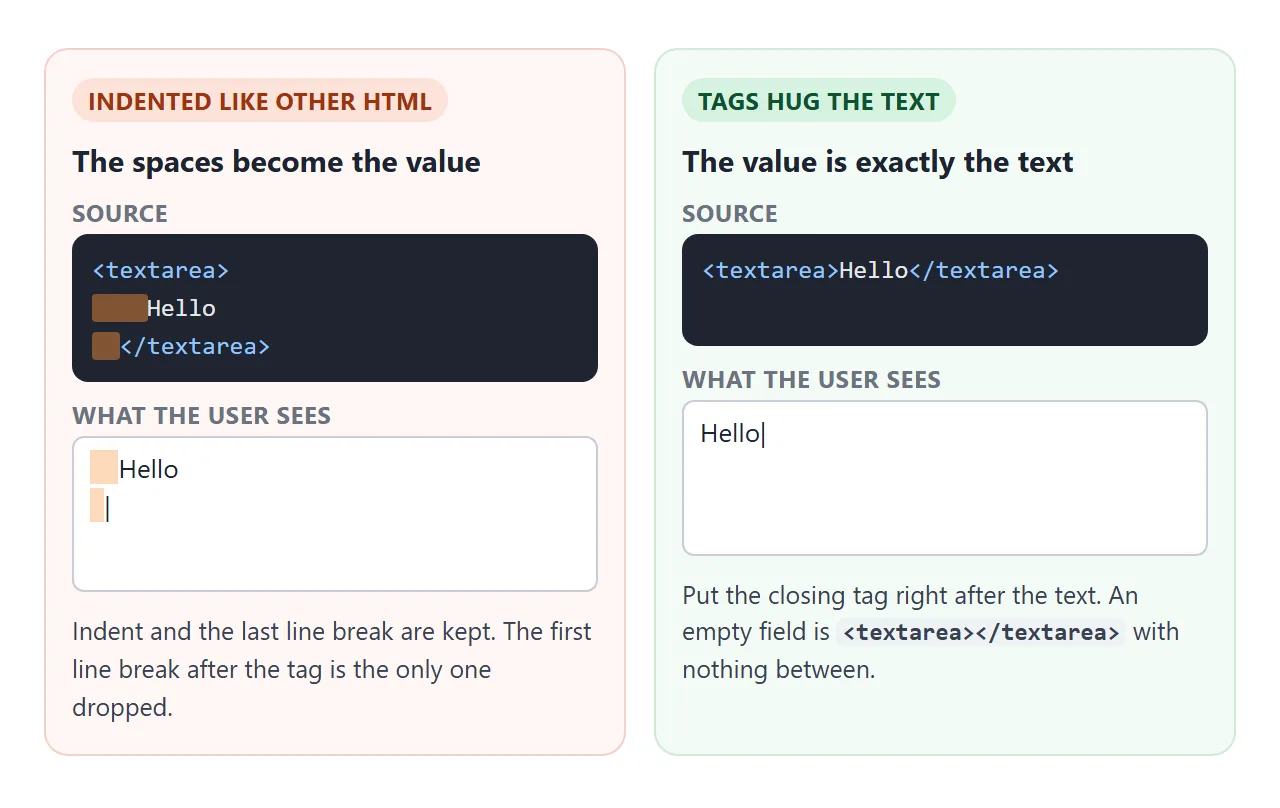Click the SOURCE label in the red card
Screen dimensions: 1280x808
click(x=120, y=214)
